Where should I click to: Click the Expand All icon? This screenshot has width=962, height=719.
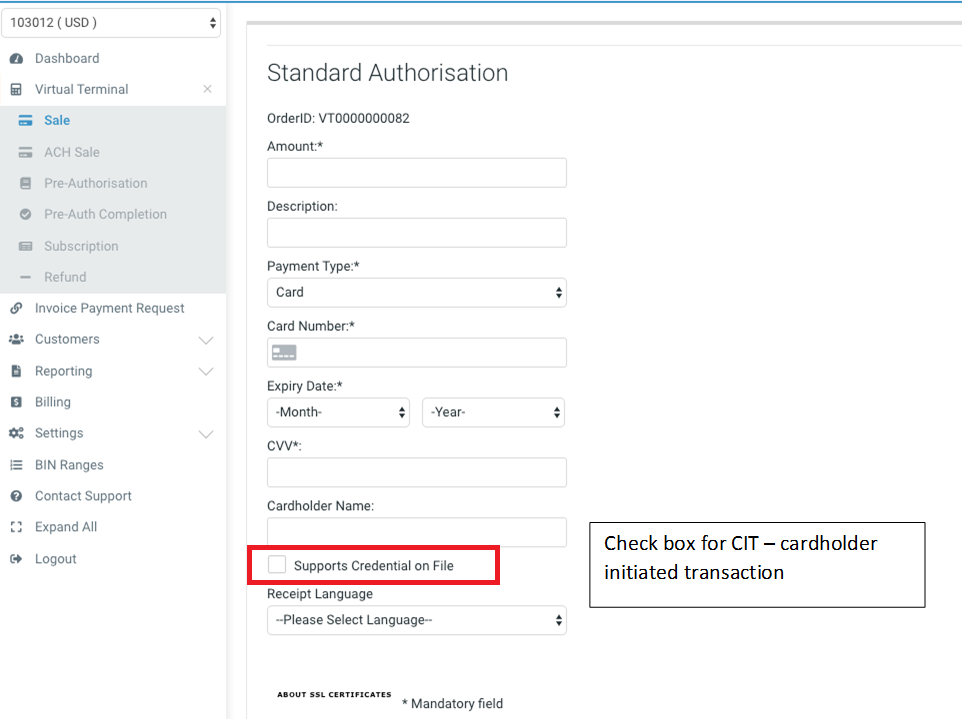tap(16, 527)
